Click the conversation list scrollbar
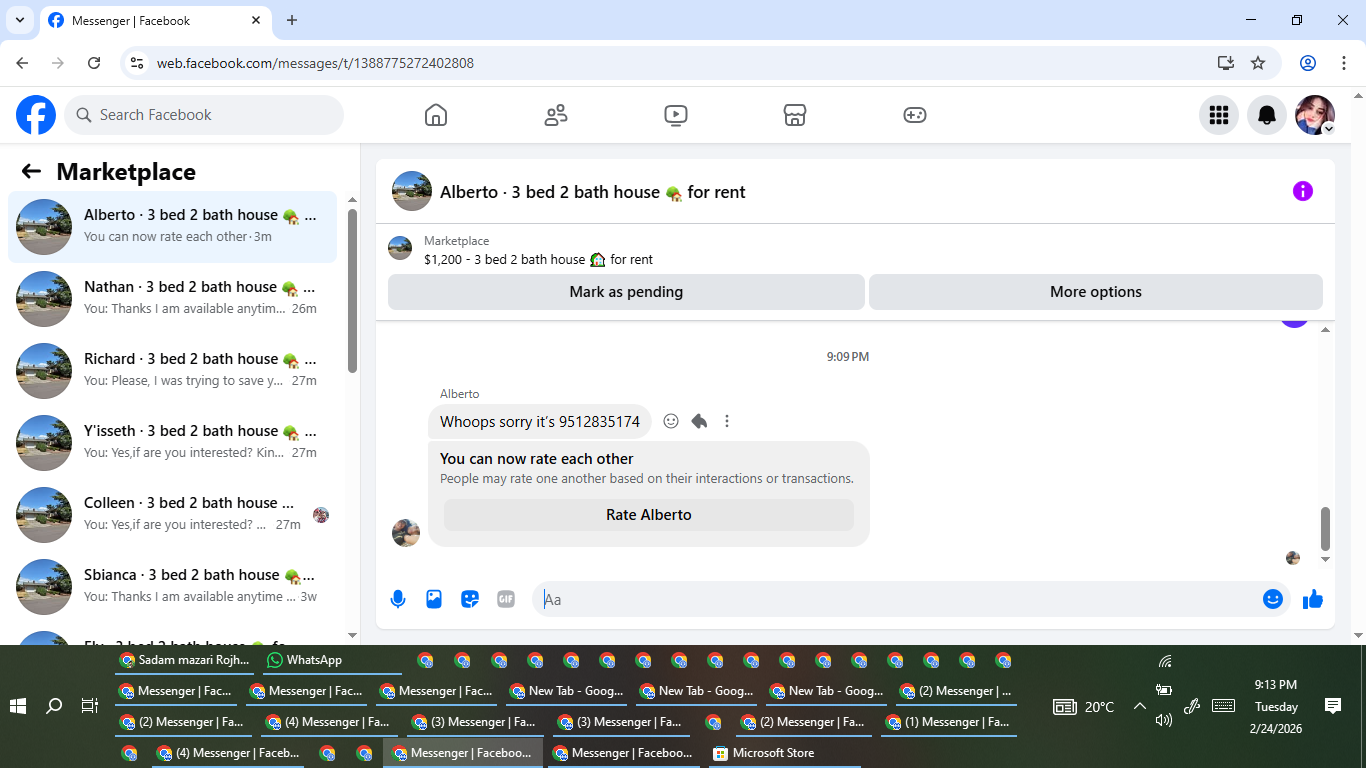This screenshot has height=768, width=1366. (x=352, y=290)
